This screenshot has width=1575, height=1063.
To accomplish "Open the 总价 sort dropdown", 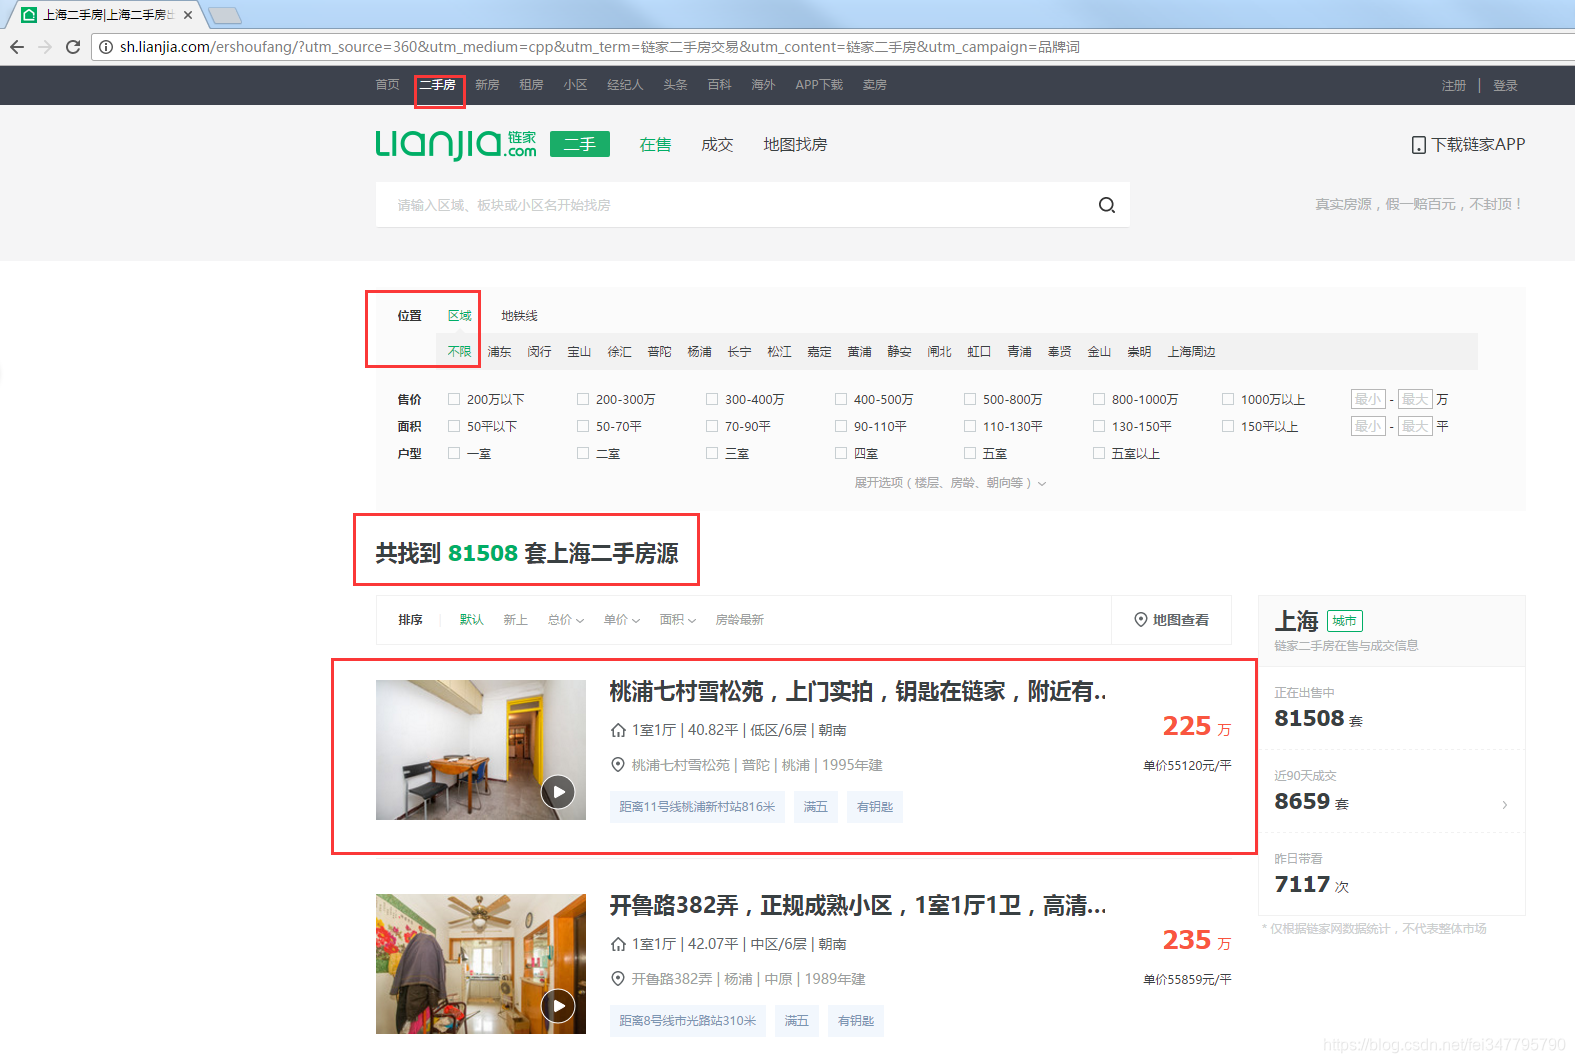I will [565, 620].
